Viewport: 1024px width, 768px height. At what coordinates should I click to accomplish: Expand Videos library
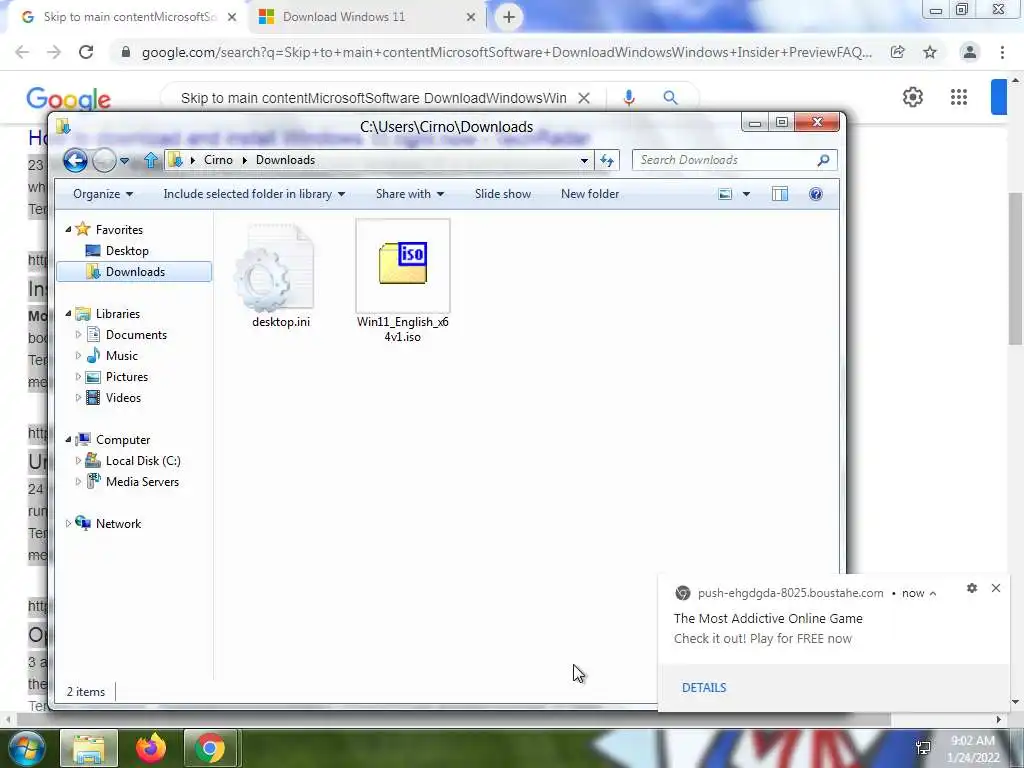tap(78, 398)
